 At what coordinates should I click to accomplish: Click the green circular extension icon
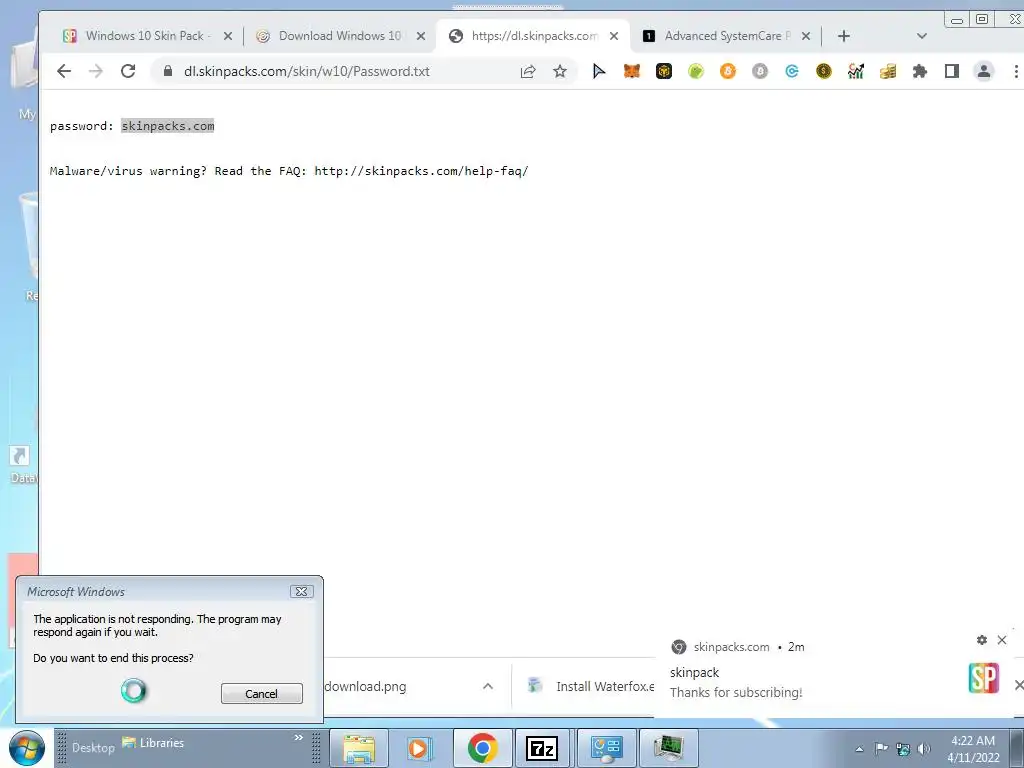tap(696, 71)
